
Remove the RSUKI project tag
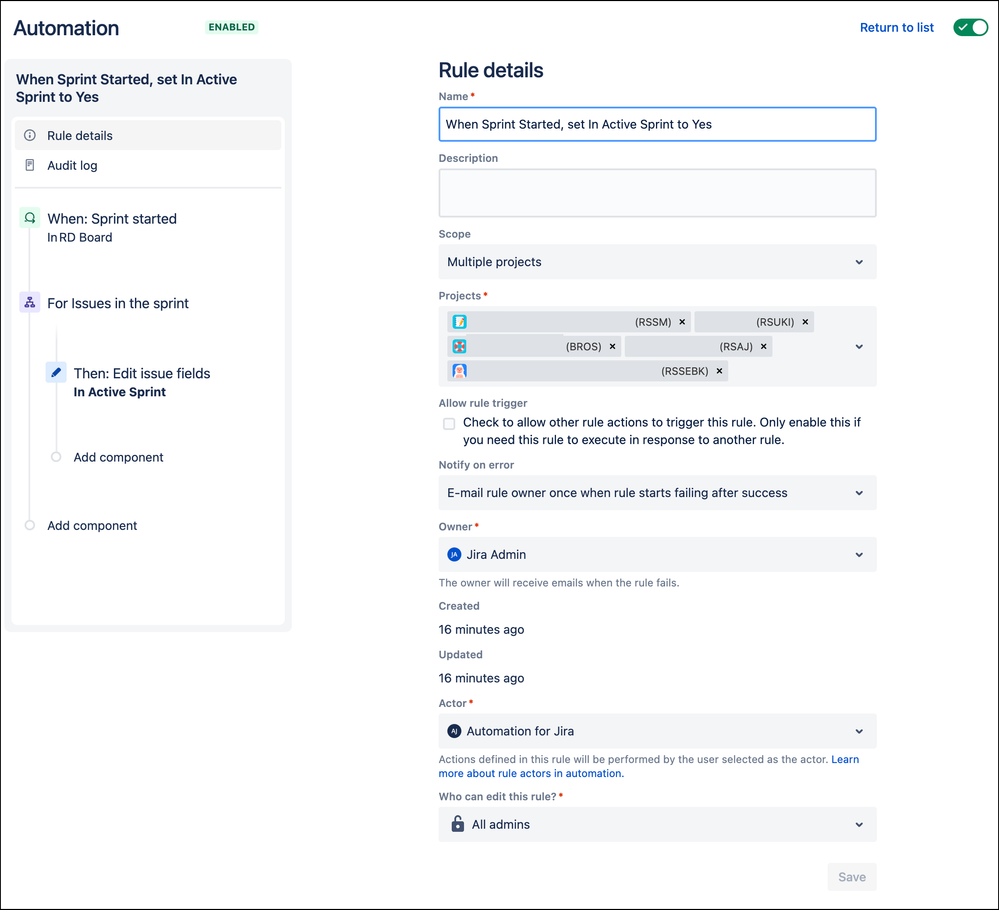point(805,322)
